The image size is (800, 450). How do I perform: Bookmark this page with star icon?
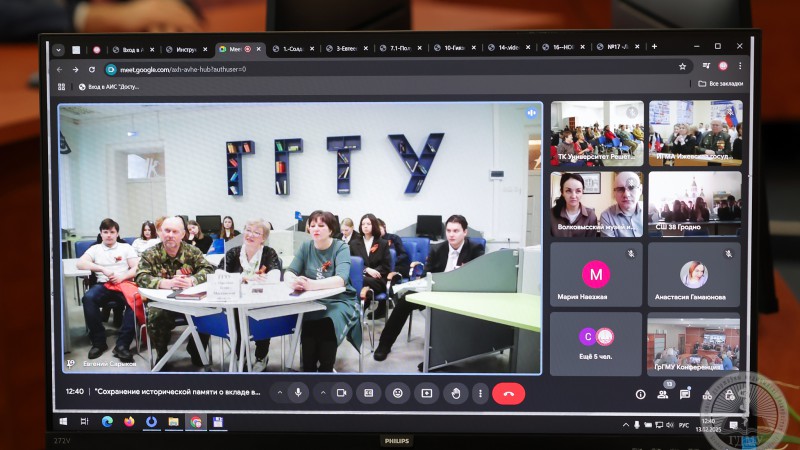click(682, 67)
